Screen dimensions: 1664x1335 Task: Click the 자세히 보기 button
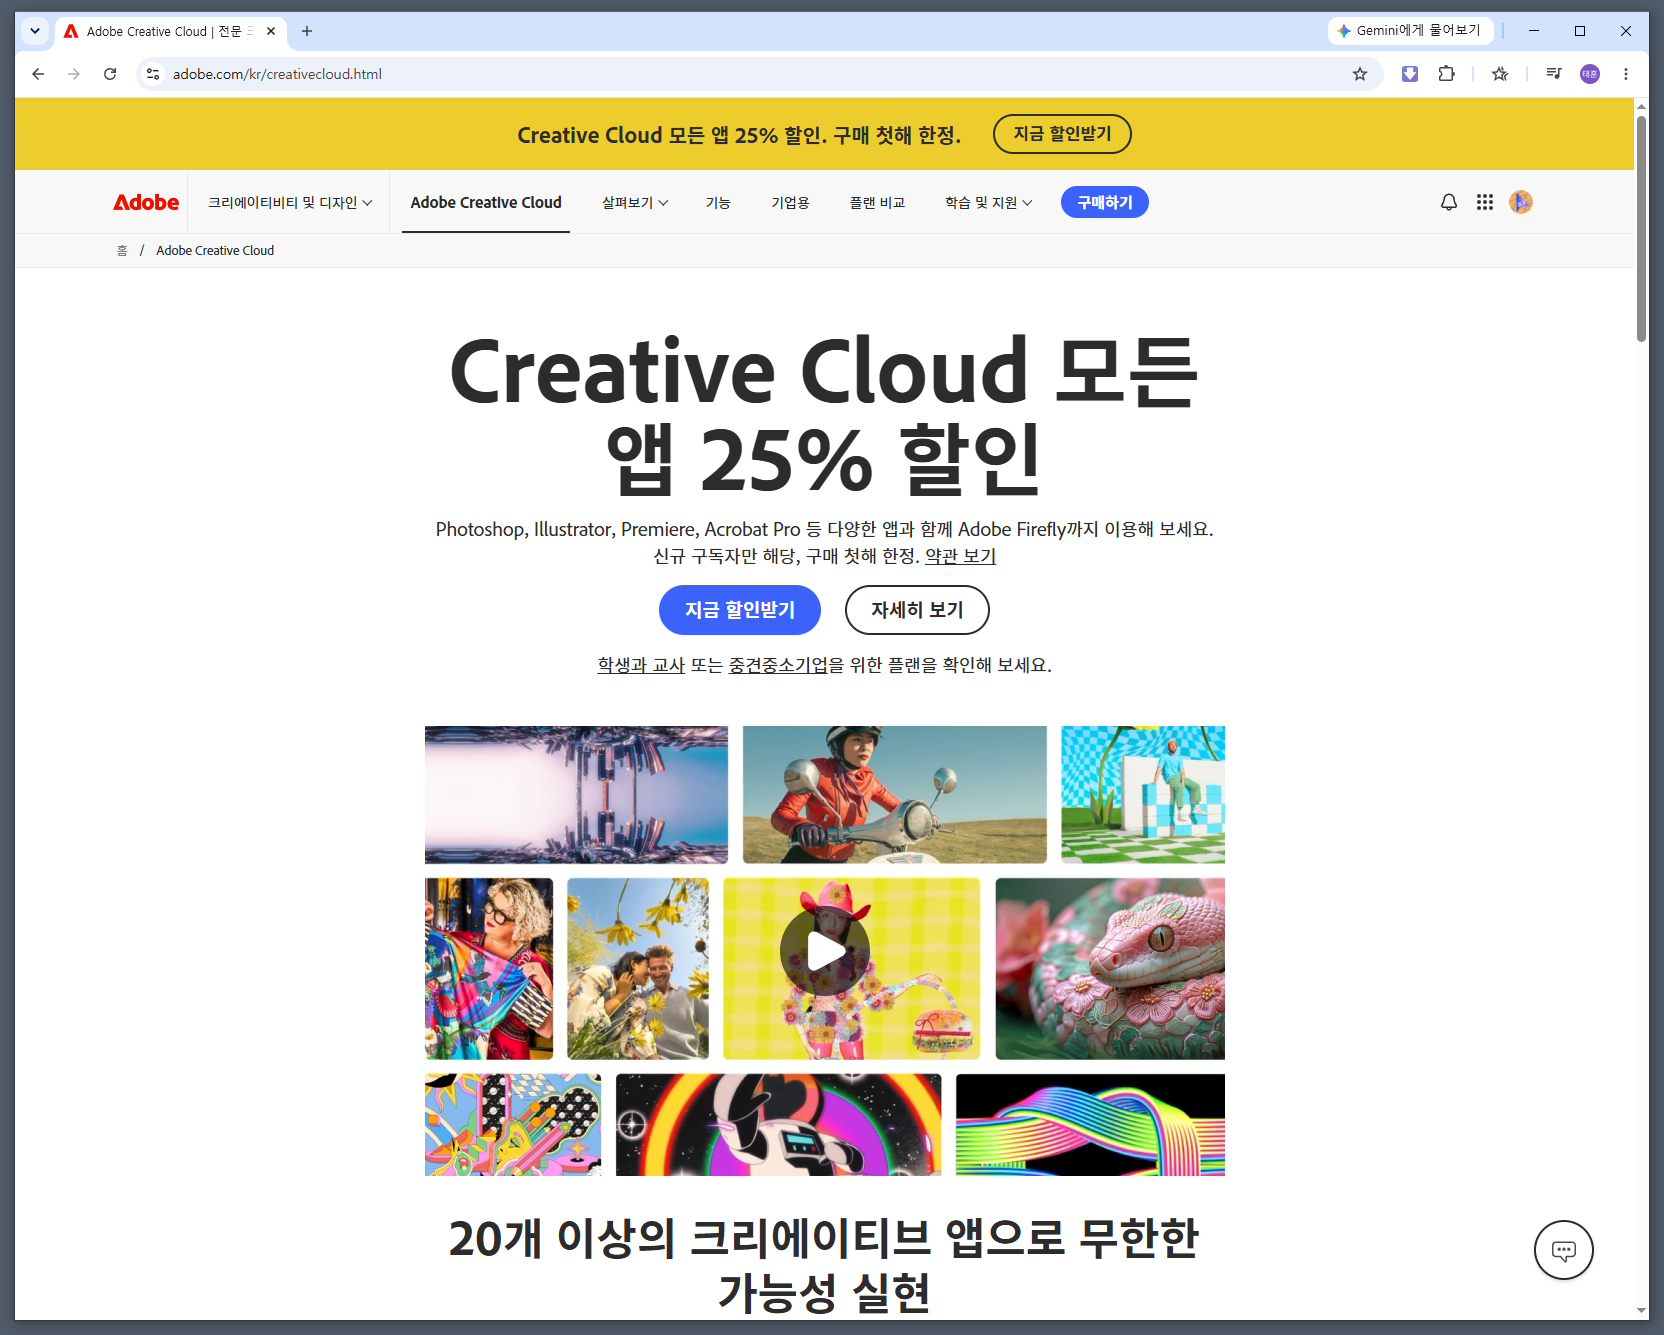[x=917, y=610]
